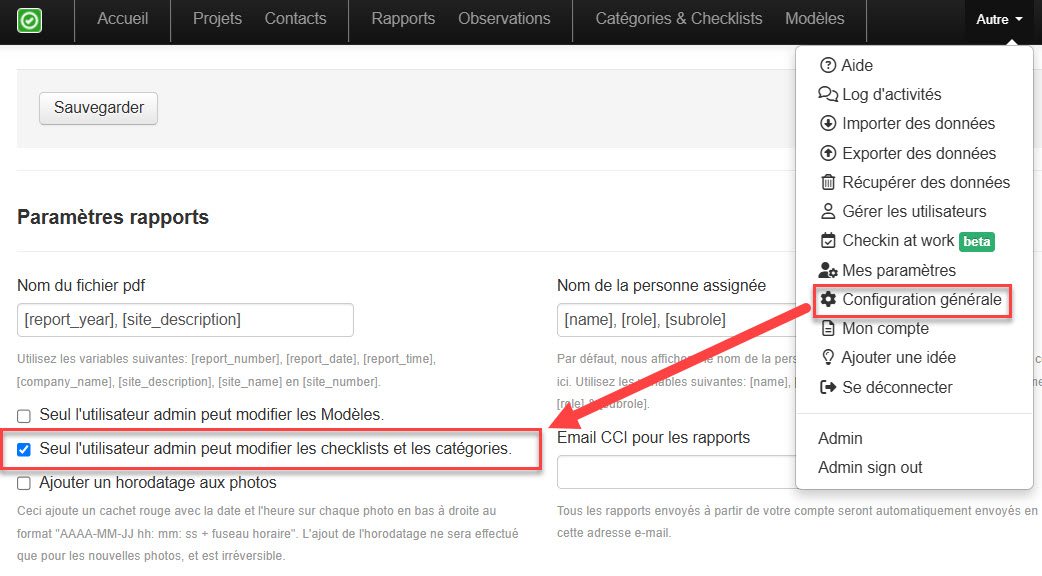Open Observations in the navigation bar
The height and width of the screenshot is (576, 1042).
[x=504, y=19]
